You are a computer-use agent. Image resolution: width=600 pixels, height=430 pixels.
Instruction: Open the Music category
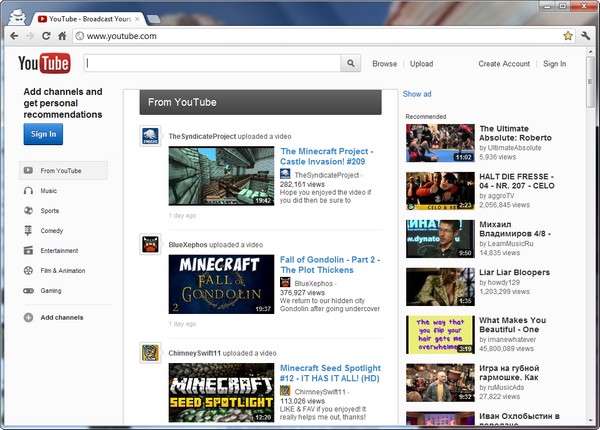click(49, 191)
